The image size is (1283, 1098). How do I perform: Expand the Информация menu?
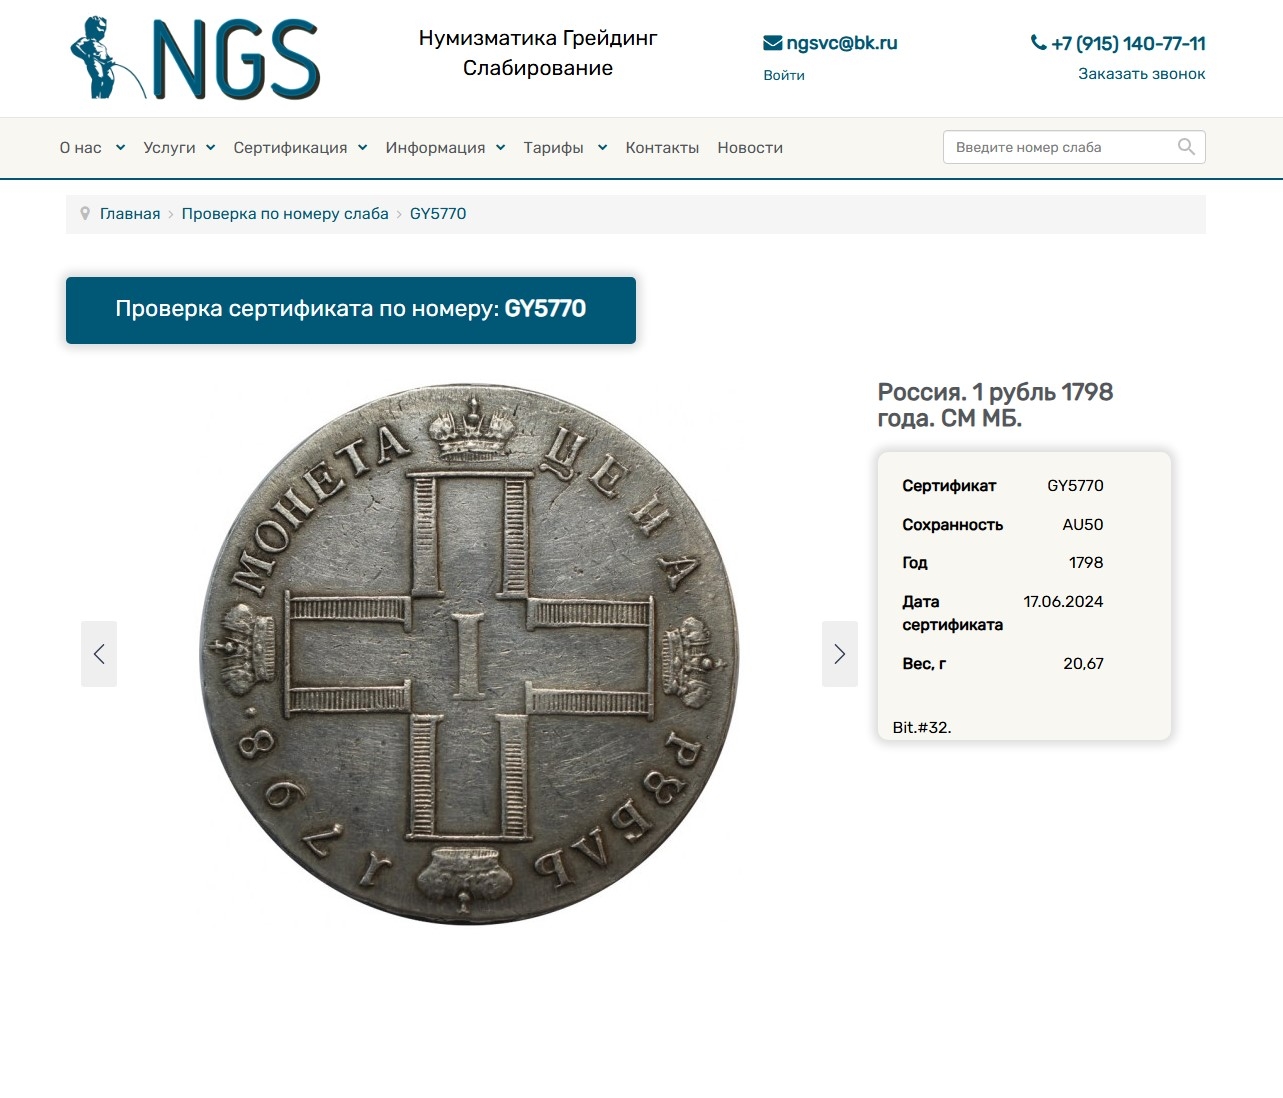[x=445, y=148]
